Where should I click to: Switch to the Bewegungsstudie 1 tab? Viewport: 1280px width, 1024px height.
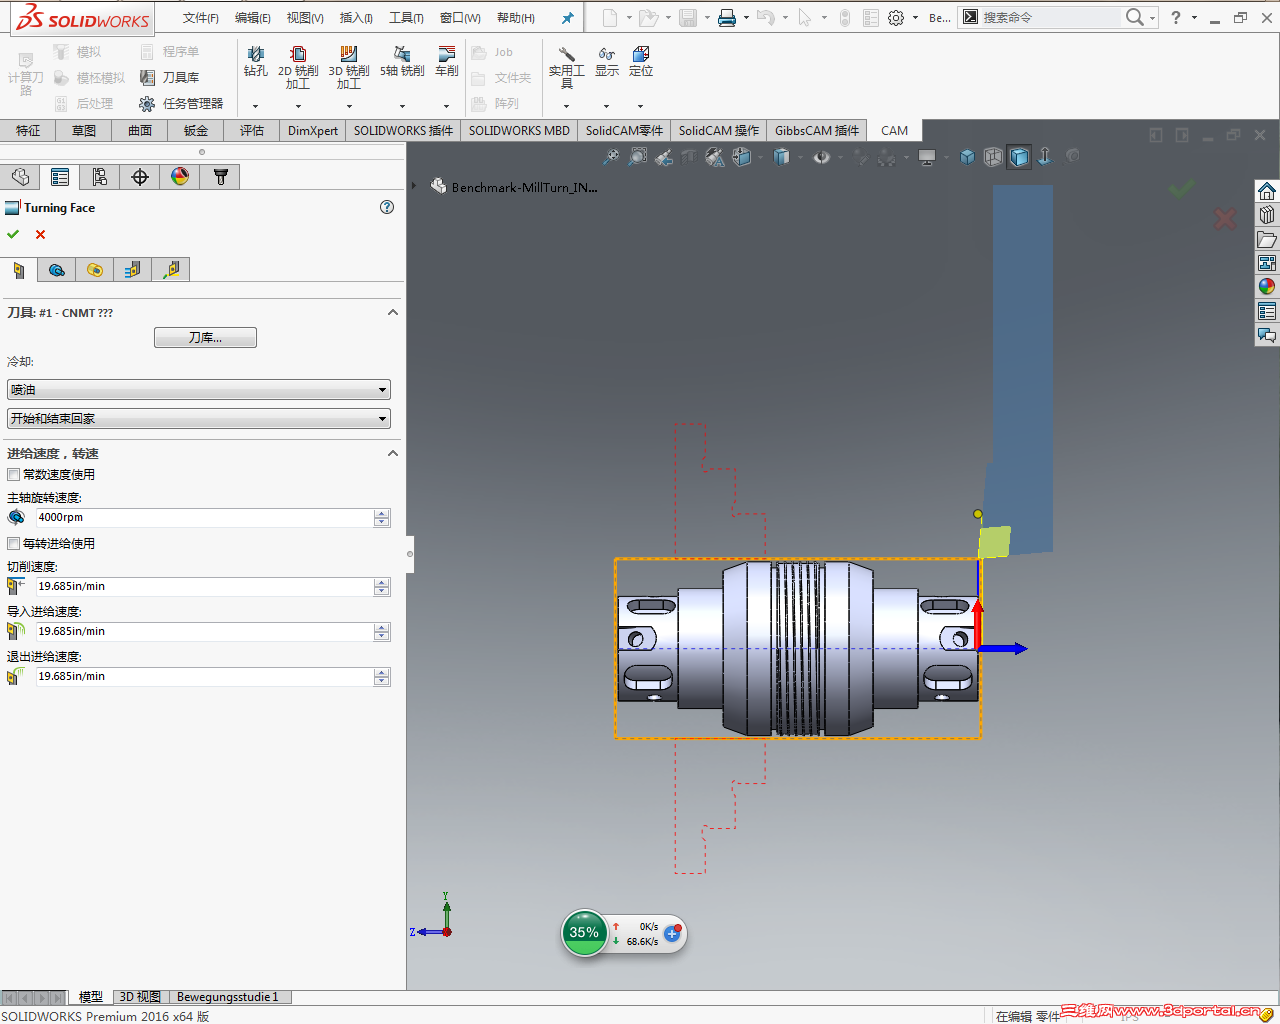[x=227, y=997]
